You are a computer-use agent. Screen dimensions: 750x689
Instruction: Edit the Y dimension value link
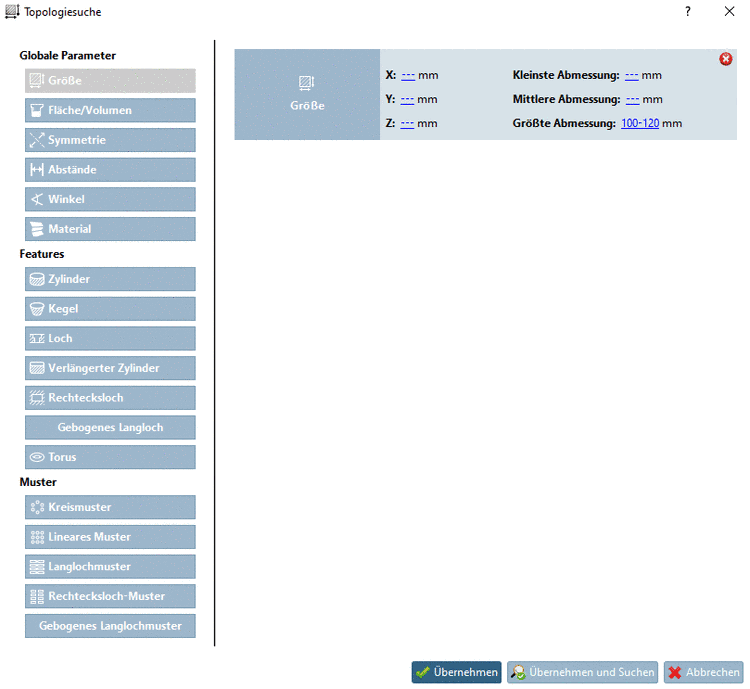point(407,100)
